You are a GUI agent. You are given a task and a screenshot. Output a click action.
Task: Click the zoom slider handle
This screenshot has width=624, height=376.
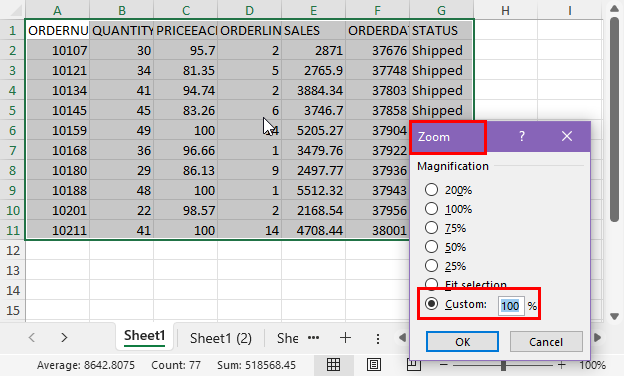coord(503,365)
